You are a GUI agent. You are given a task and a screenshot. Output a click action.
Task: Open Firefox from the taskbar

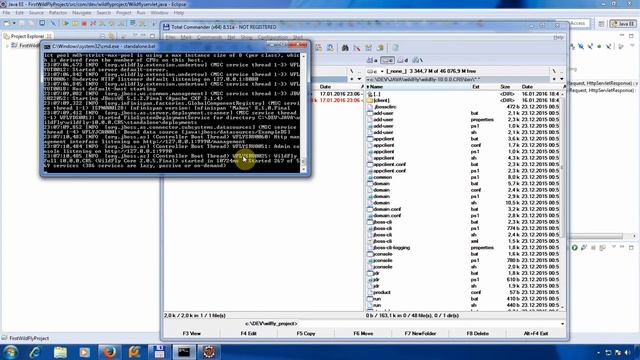click(109, 352)
